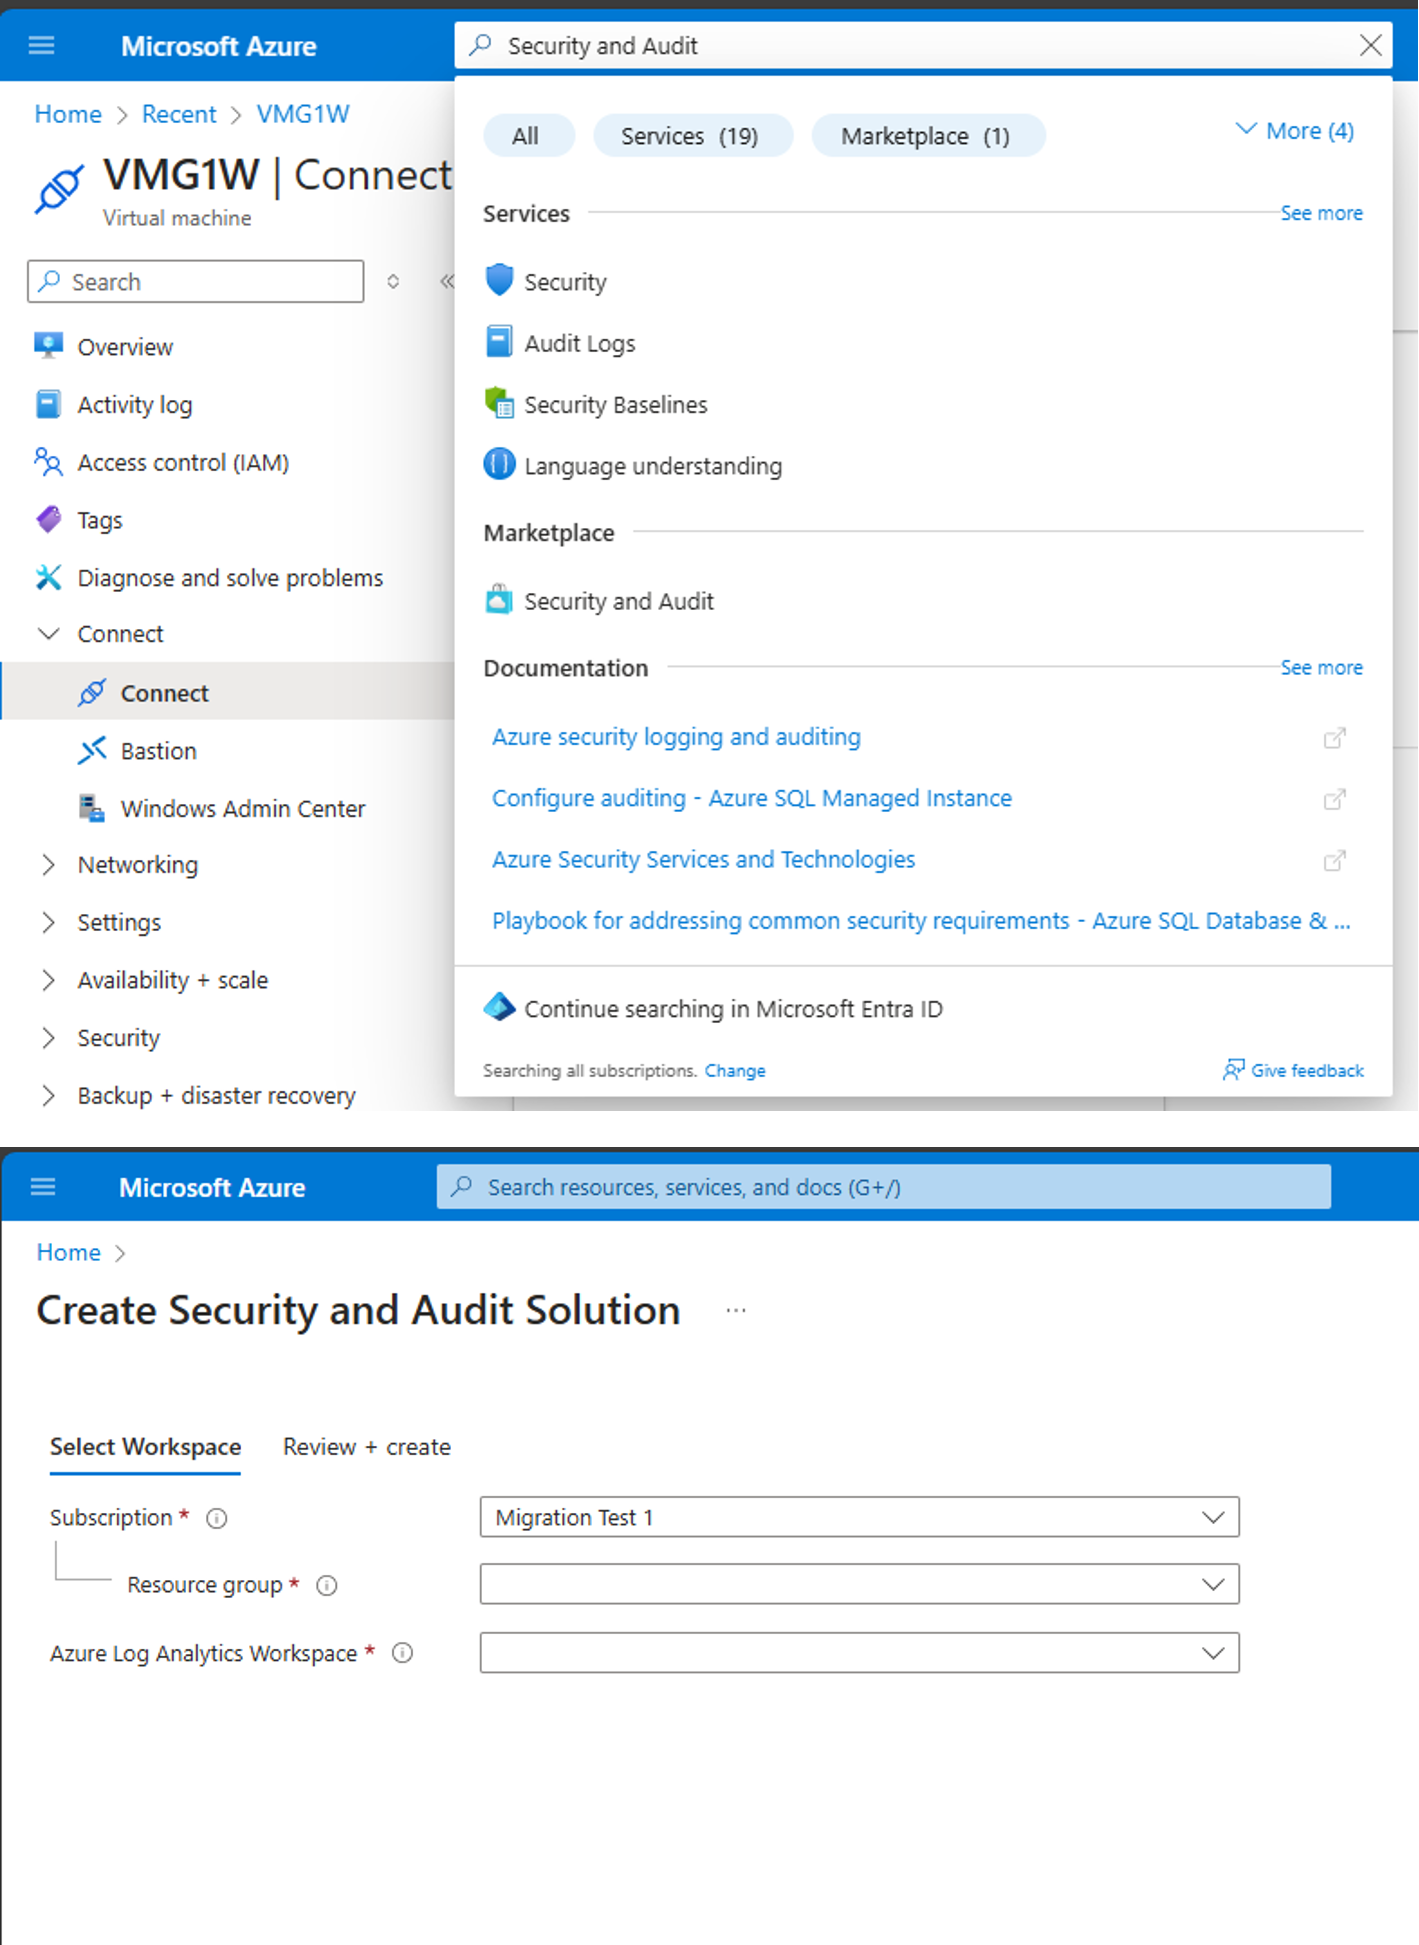Click Home breadcrumb in top window
This screenshot has height=1945, width=1419.
(68, 114)
